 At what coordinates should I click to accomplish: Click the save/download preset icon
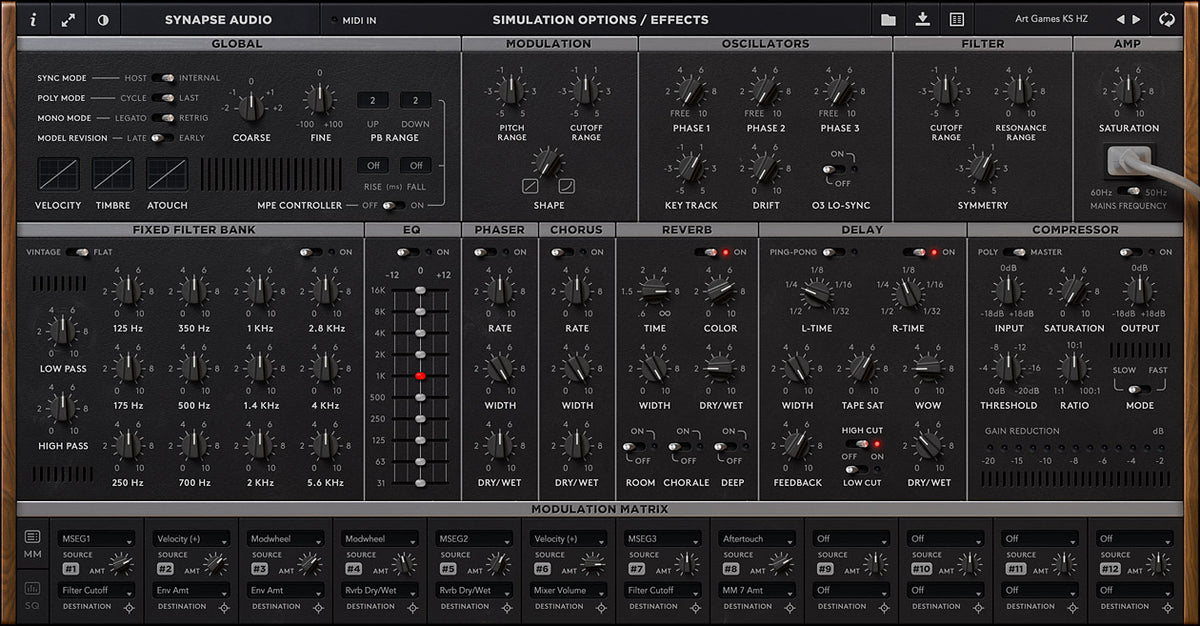coord(922,19)
